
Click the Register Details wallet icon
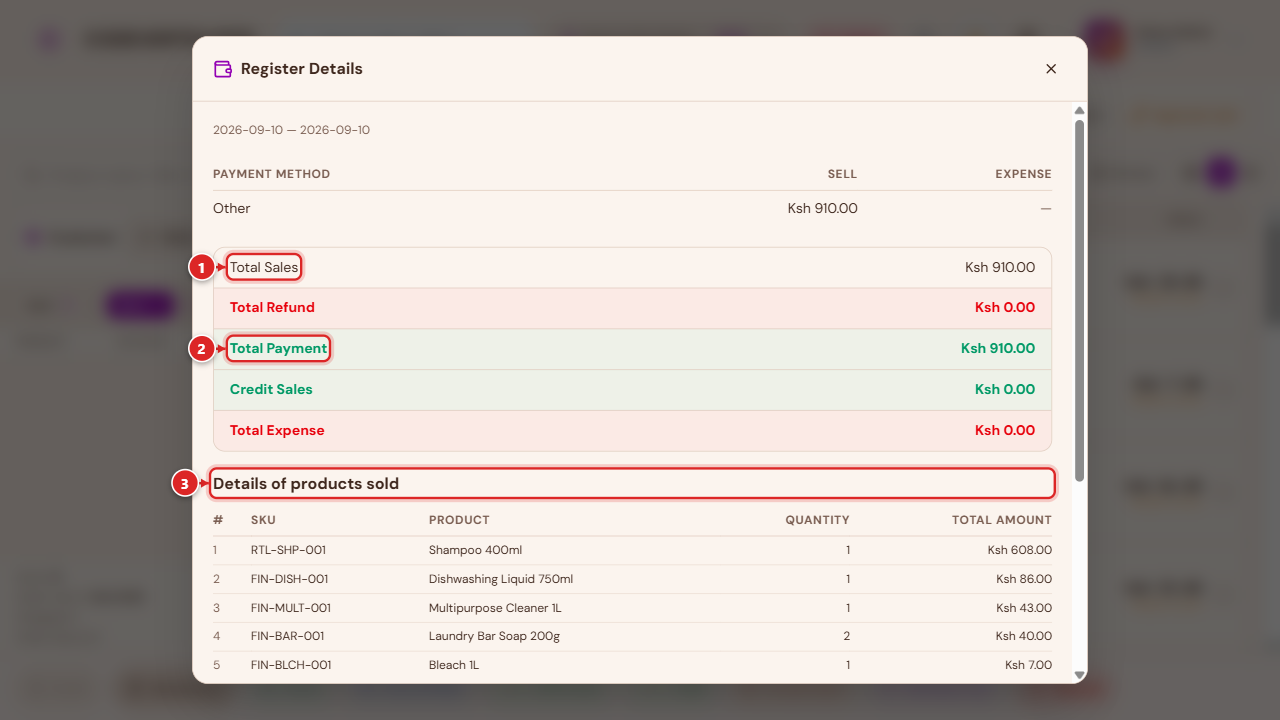click(x=223, y=69)
